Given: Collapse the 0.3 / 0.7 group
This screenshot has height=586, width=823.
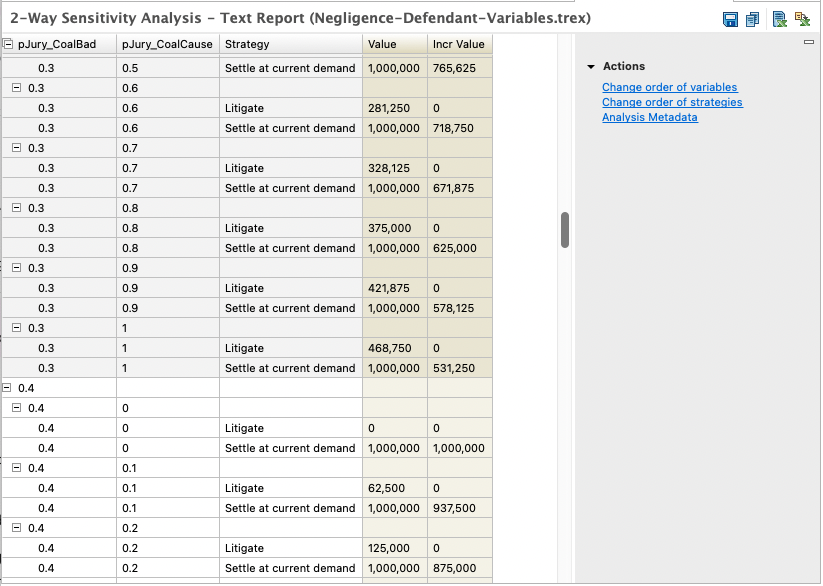Looking at the screenshot, I should coord(17,148).
